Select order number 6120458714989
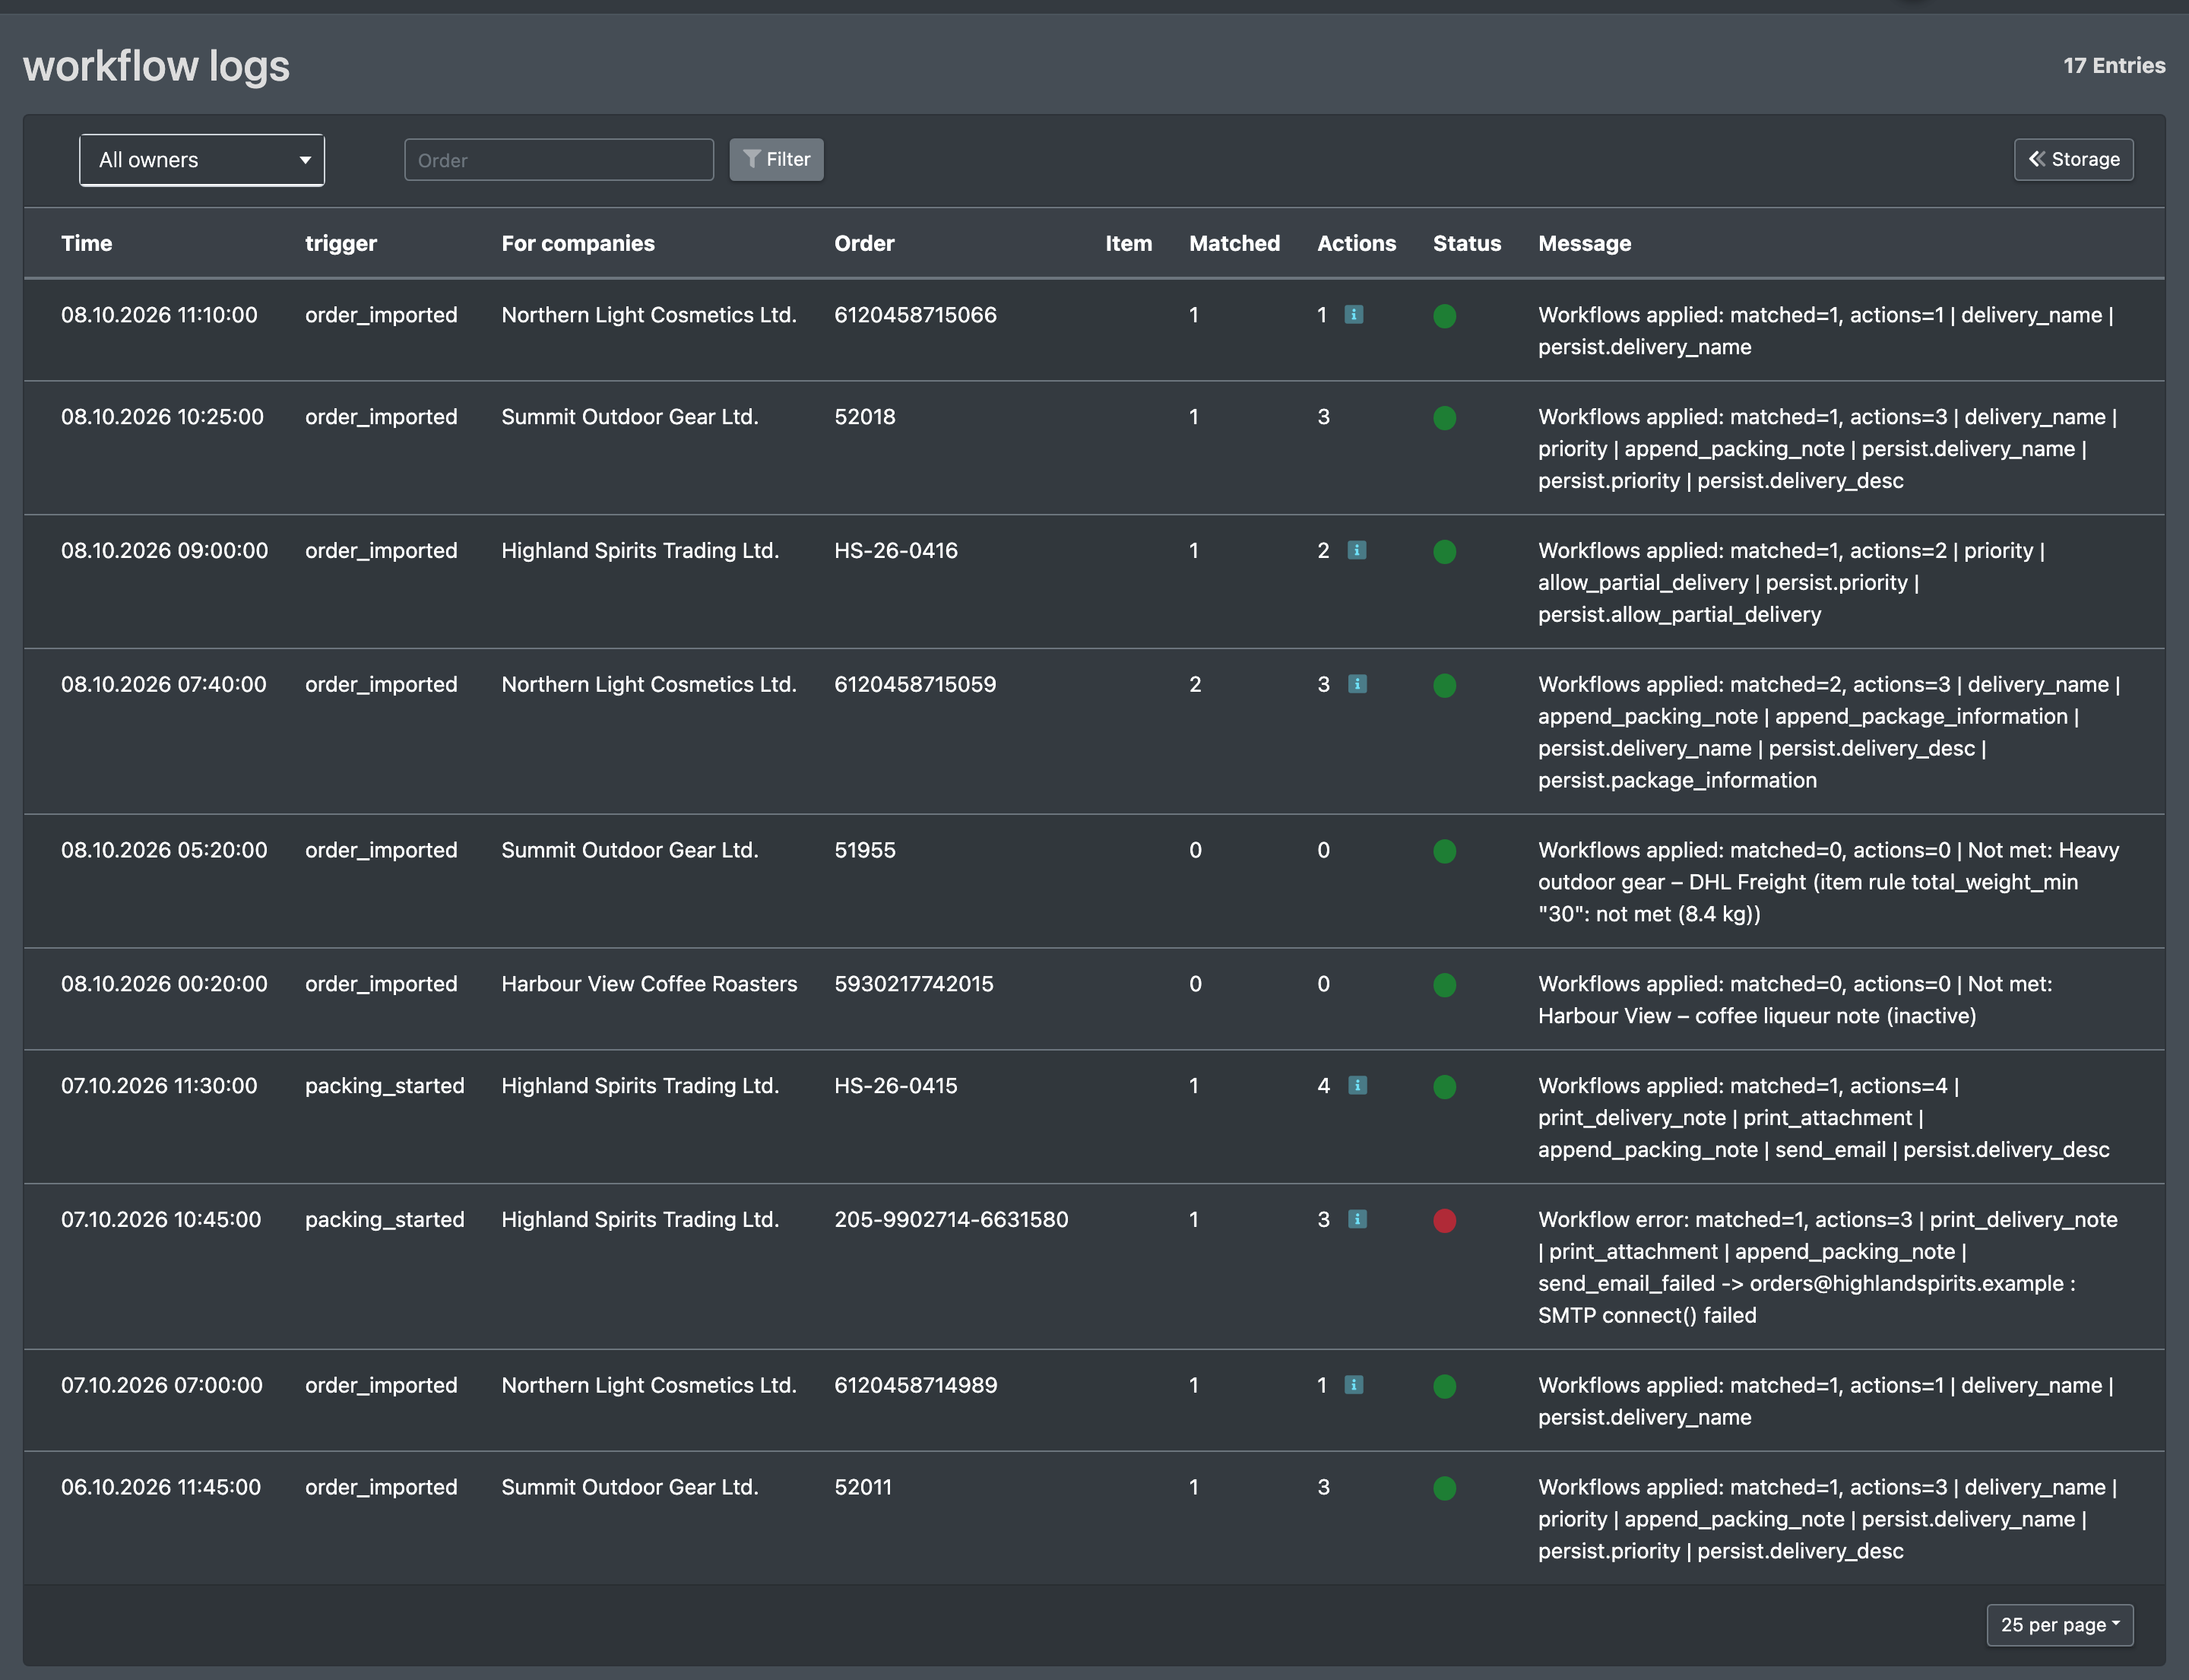 point(916,1385)
